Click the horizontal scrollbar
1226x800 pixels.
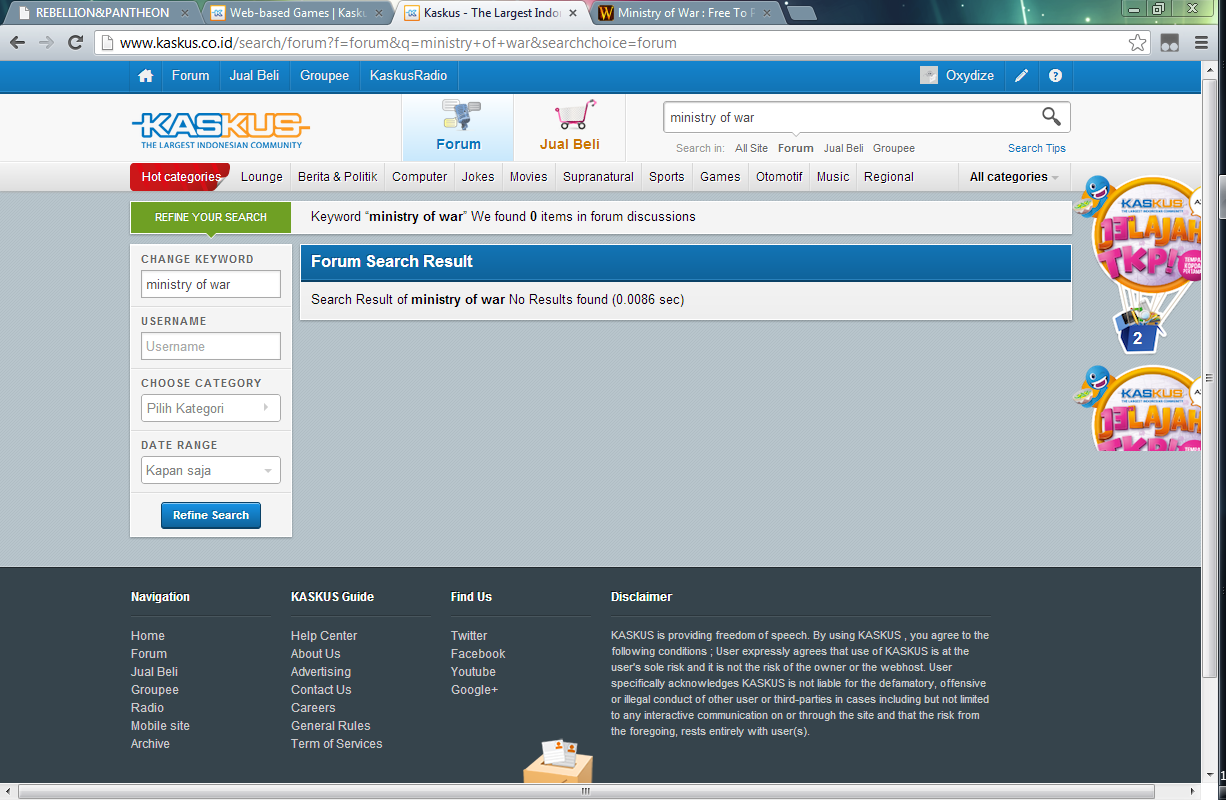click(x=585, y=791)
